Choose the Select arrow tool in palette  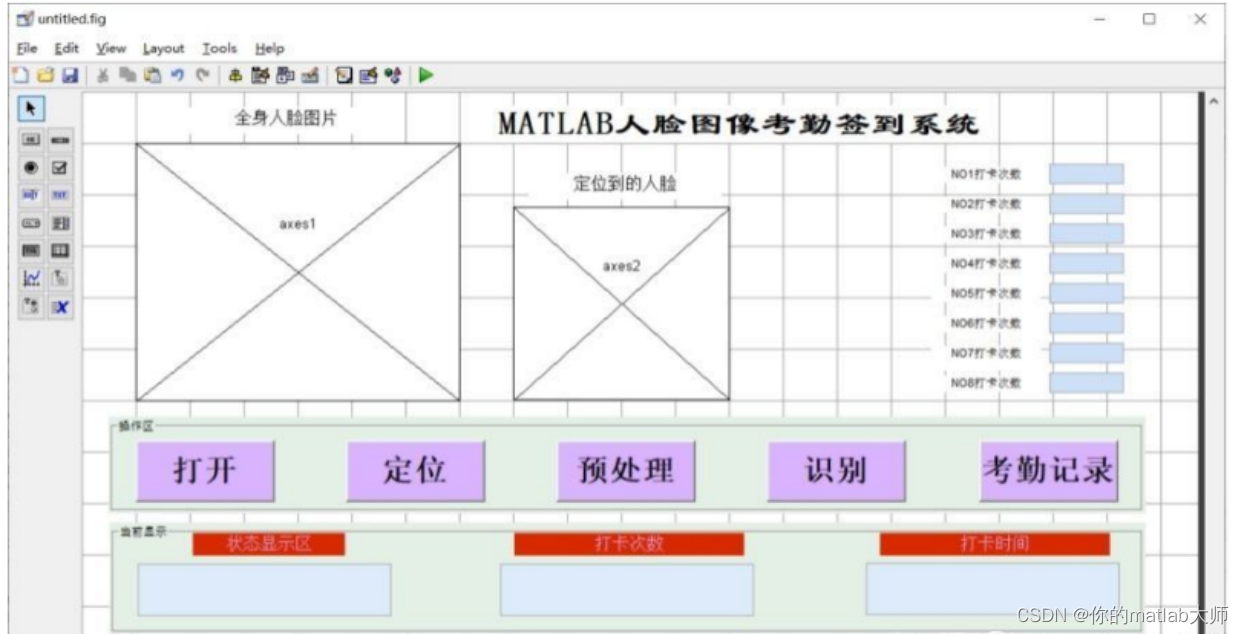(x=30, y=108)
